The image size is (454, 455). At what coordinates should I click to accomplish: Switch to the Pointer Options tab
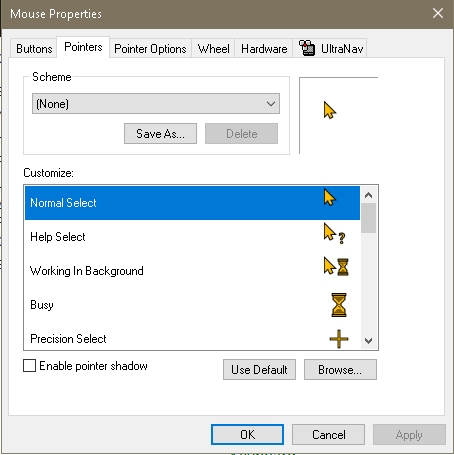150,49
